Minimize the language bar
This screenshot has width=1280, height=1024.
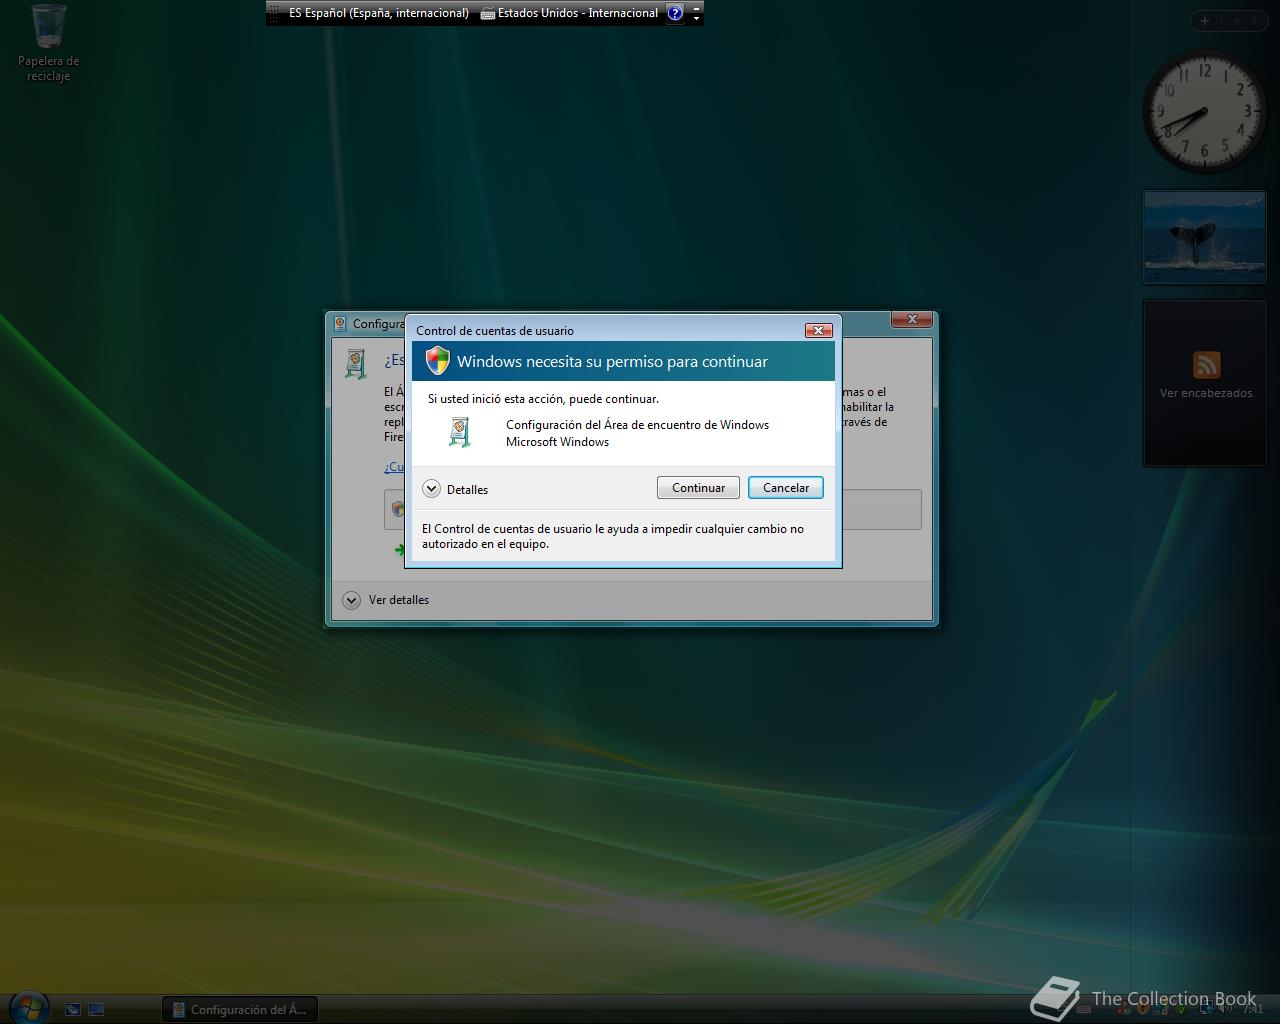point(697,7)
